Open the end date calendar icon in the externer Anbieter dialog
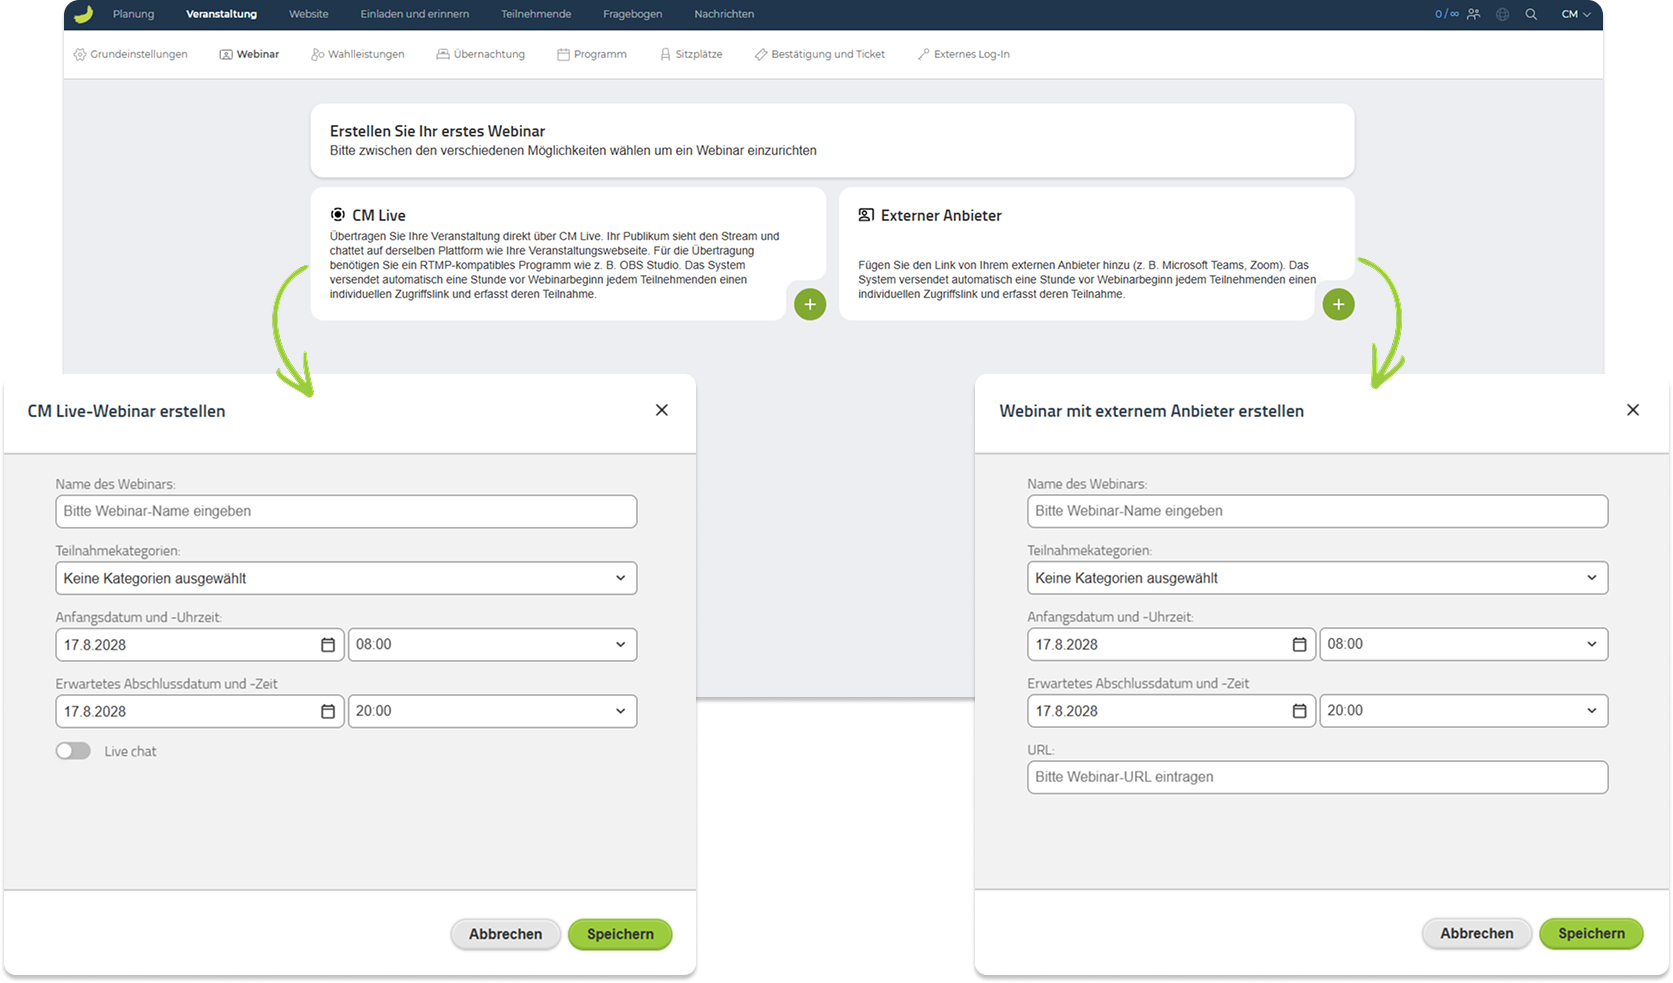 click(x=1299, y=711)
